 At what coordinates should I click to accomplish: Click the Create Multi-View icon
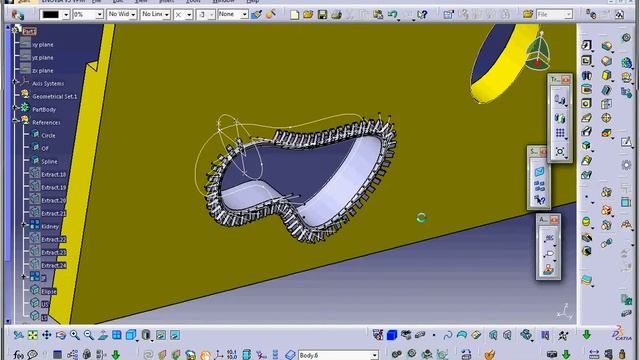coord(117,335)
